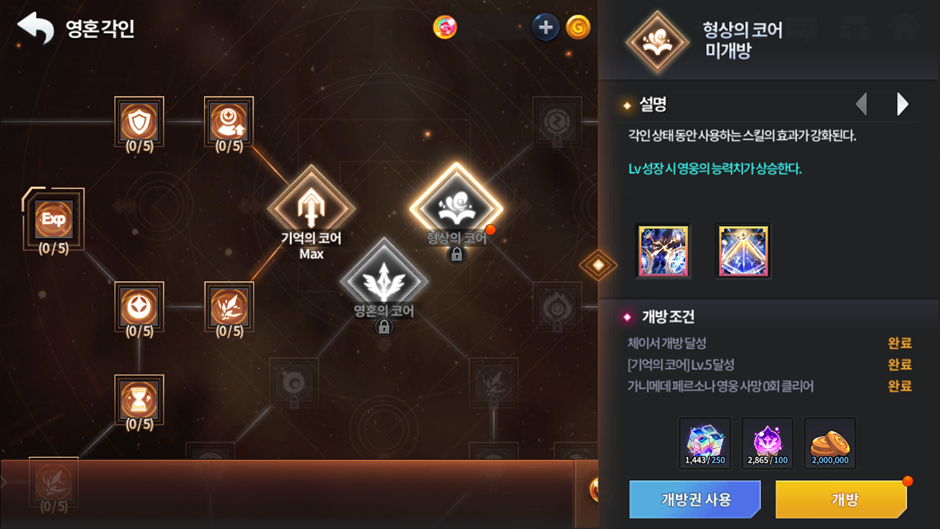Select the star circle skill node
Viewport: 940px width, 529px height.
coord(139,307)
